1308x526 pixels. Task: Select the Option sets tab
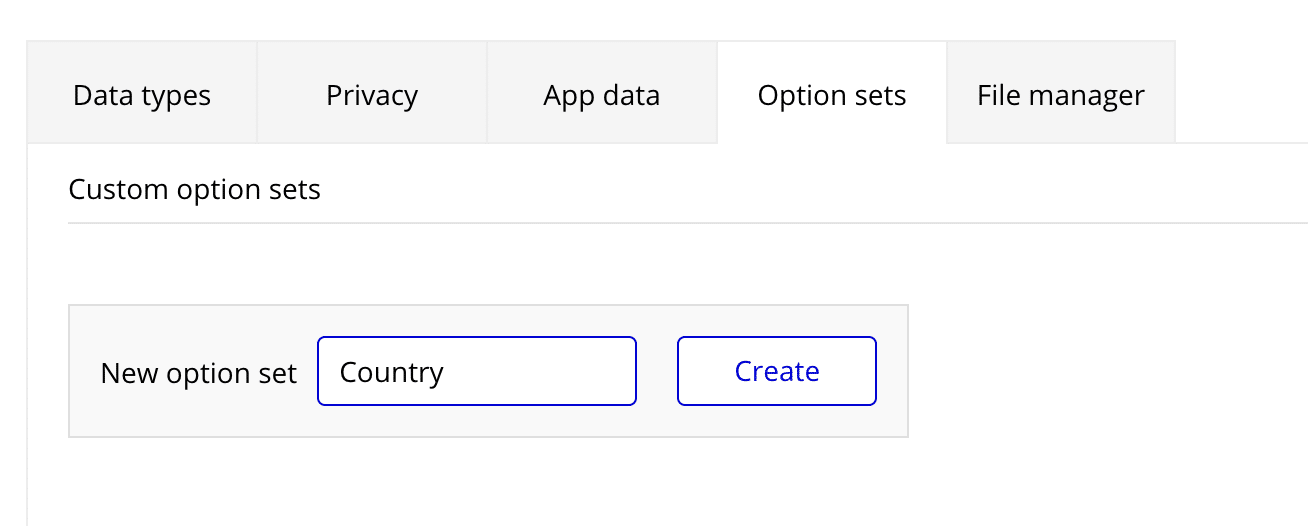pyautogui.click(x=832, y=95)
